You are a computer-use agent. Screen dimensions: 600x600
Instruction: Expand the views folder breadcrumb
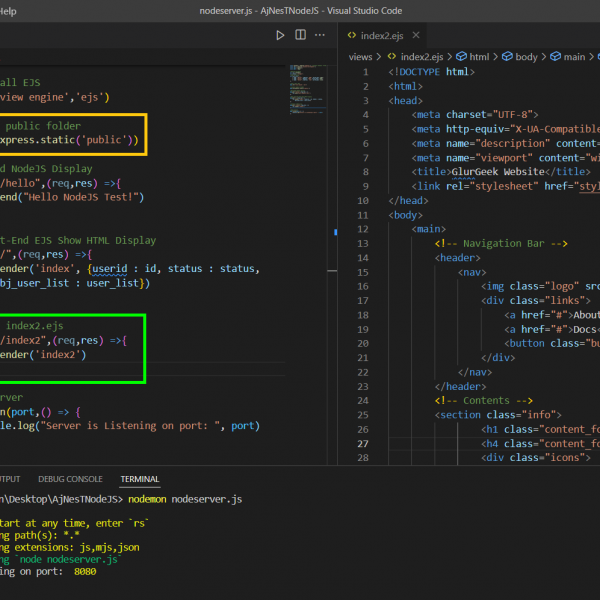point(360,57)
